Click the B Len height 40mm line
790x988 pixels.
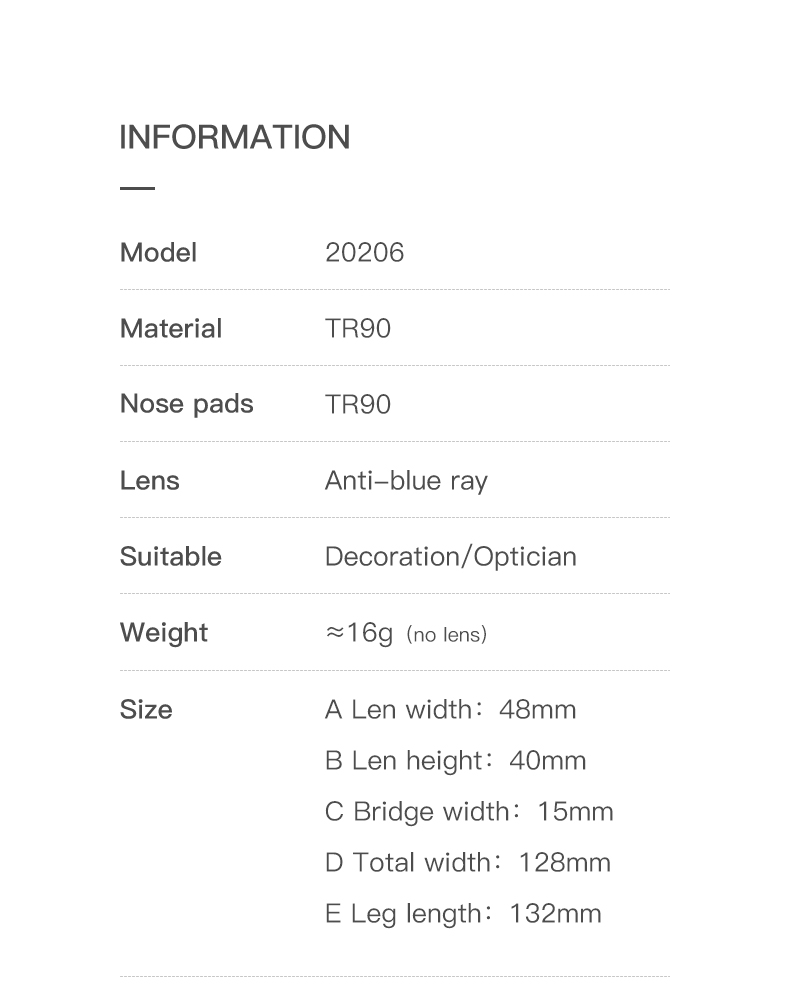pyautogui.click(x=455, y=761)
